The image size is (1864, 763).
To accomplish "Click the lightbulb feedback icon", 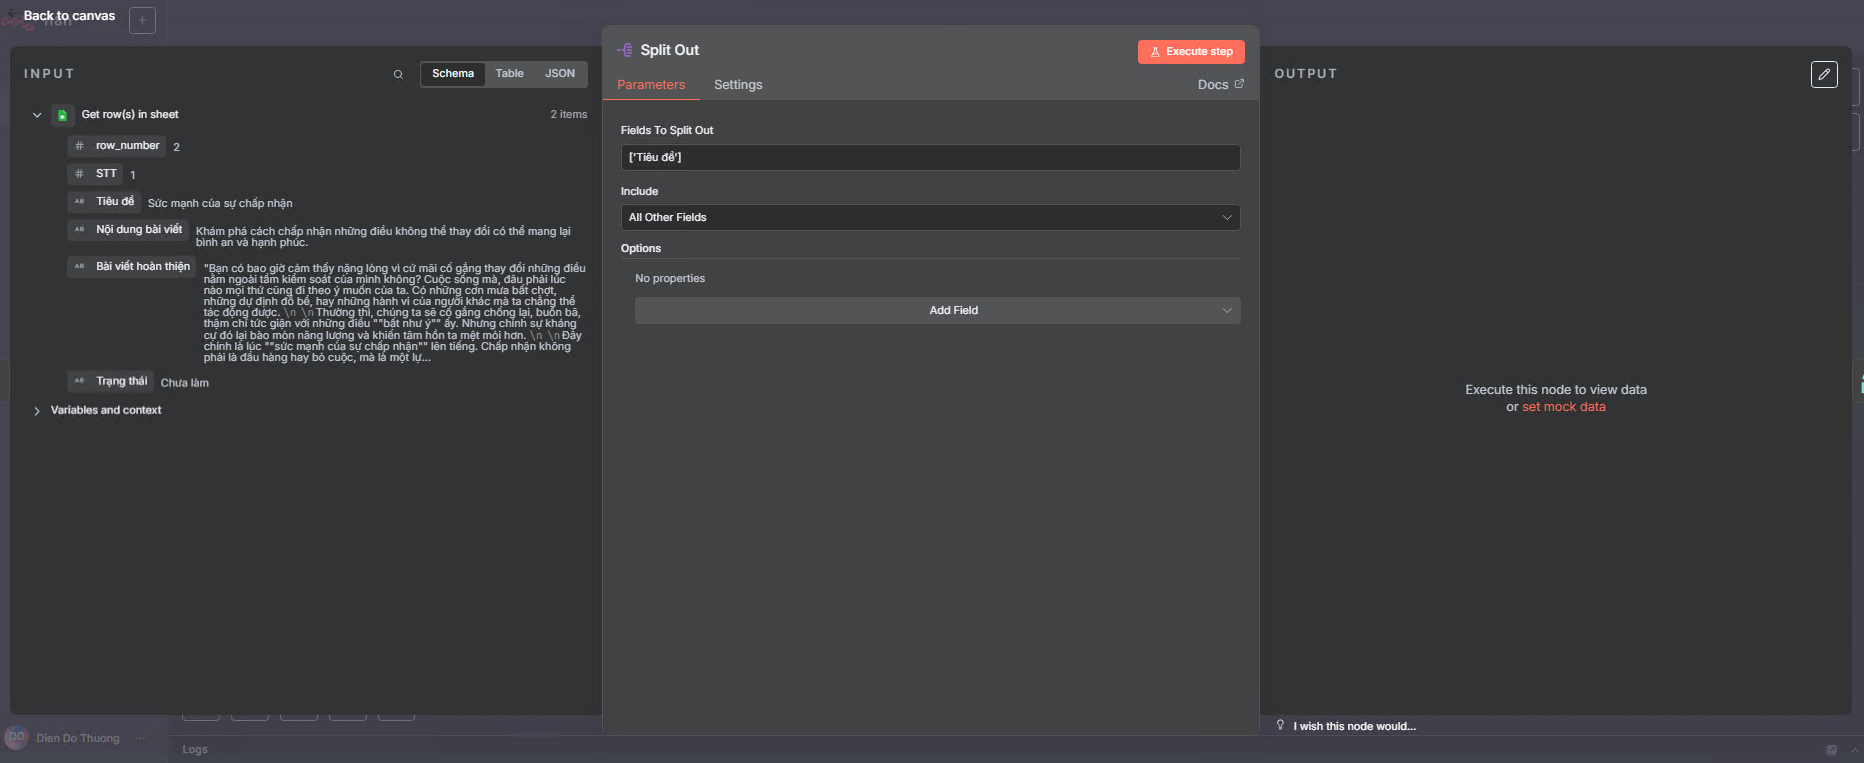I will [1280, 725].
